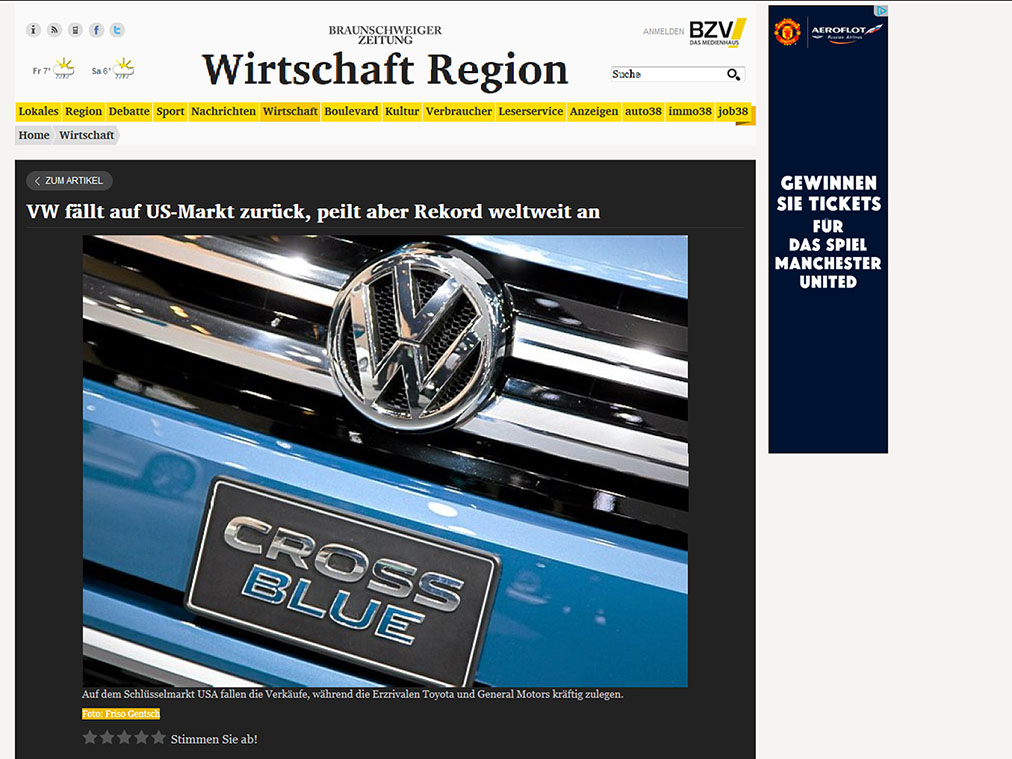Click the Braunschweiger Zeitung masthead

385,35
